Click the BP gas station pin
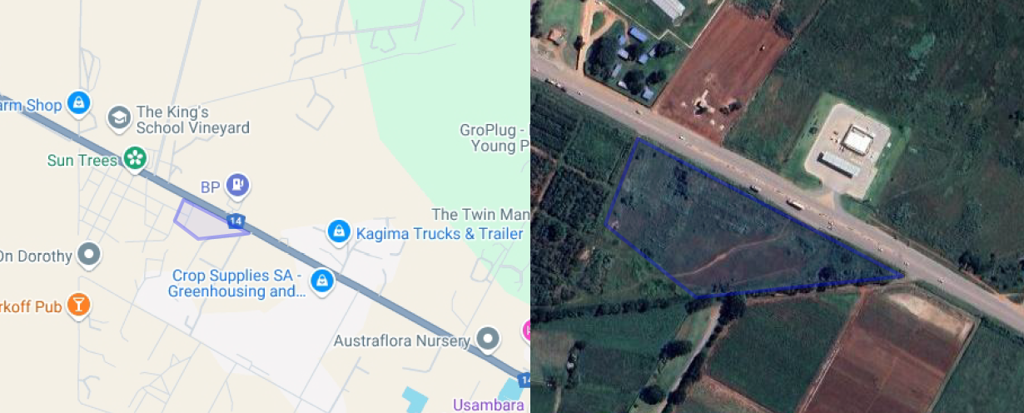The image size is (1024, 413). (x=238, y=186)
